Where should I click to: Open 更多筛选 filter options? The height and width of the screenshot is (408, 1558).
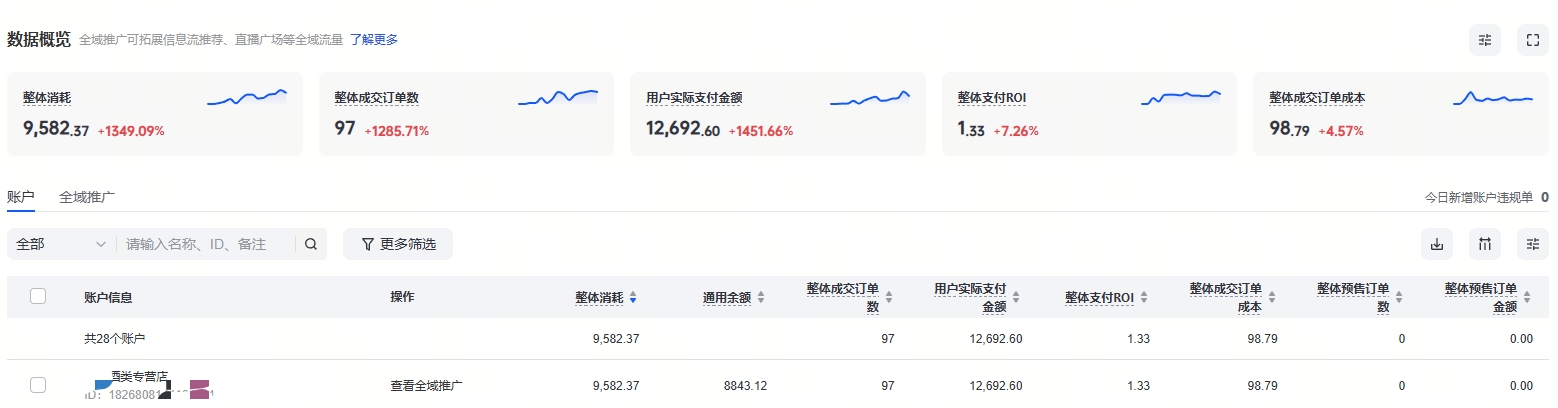[x=398, y=244]
